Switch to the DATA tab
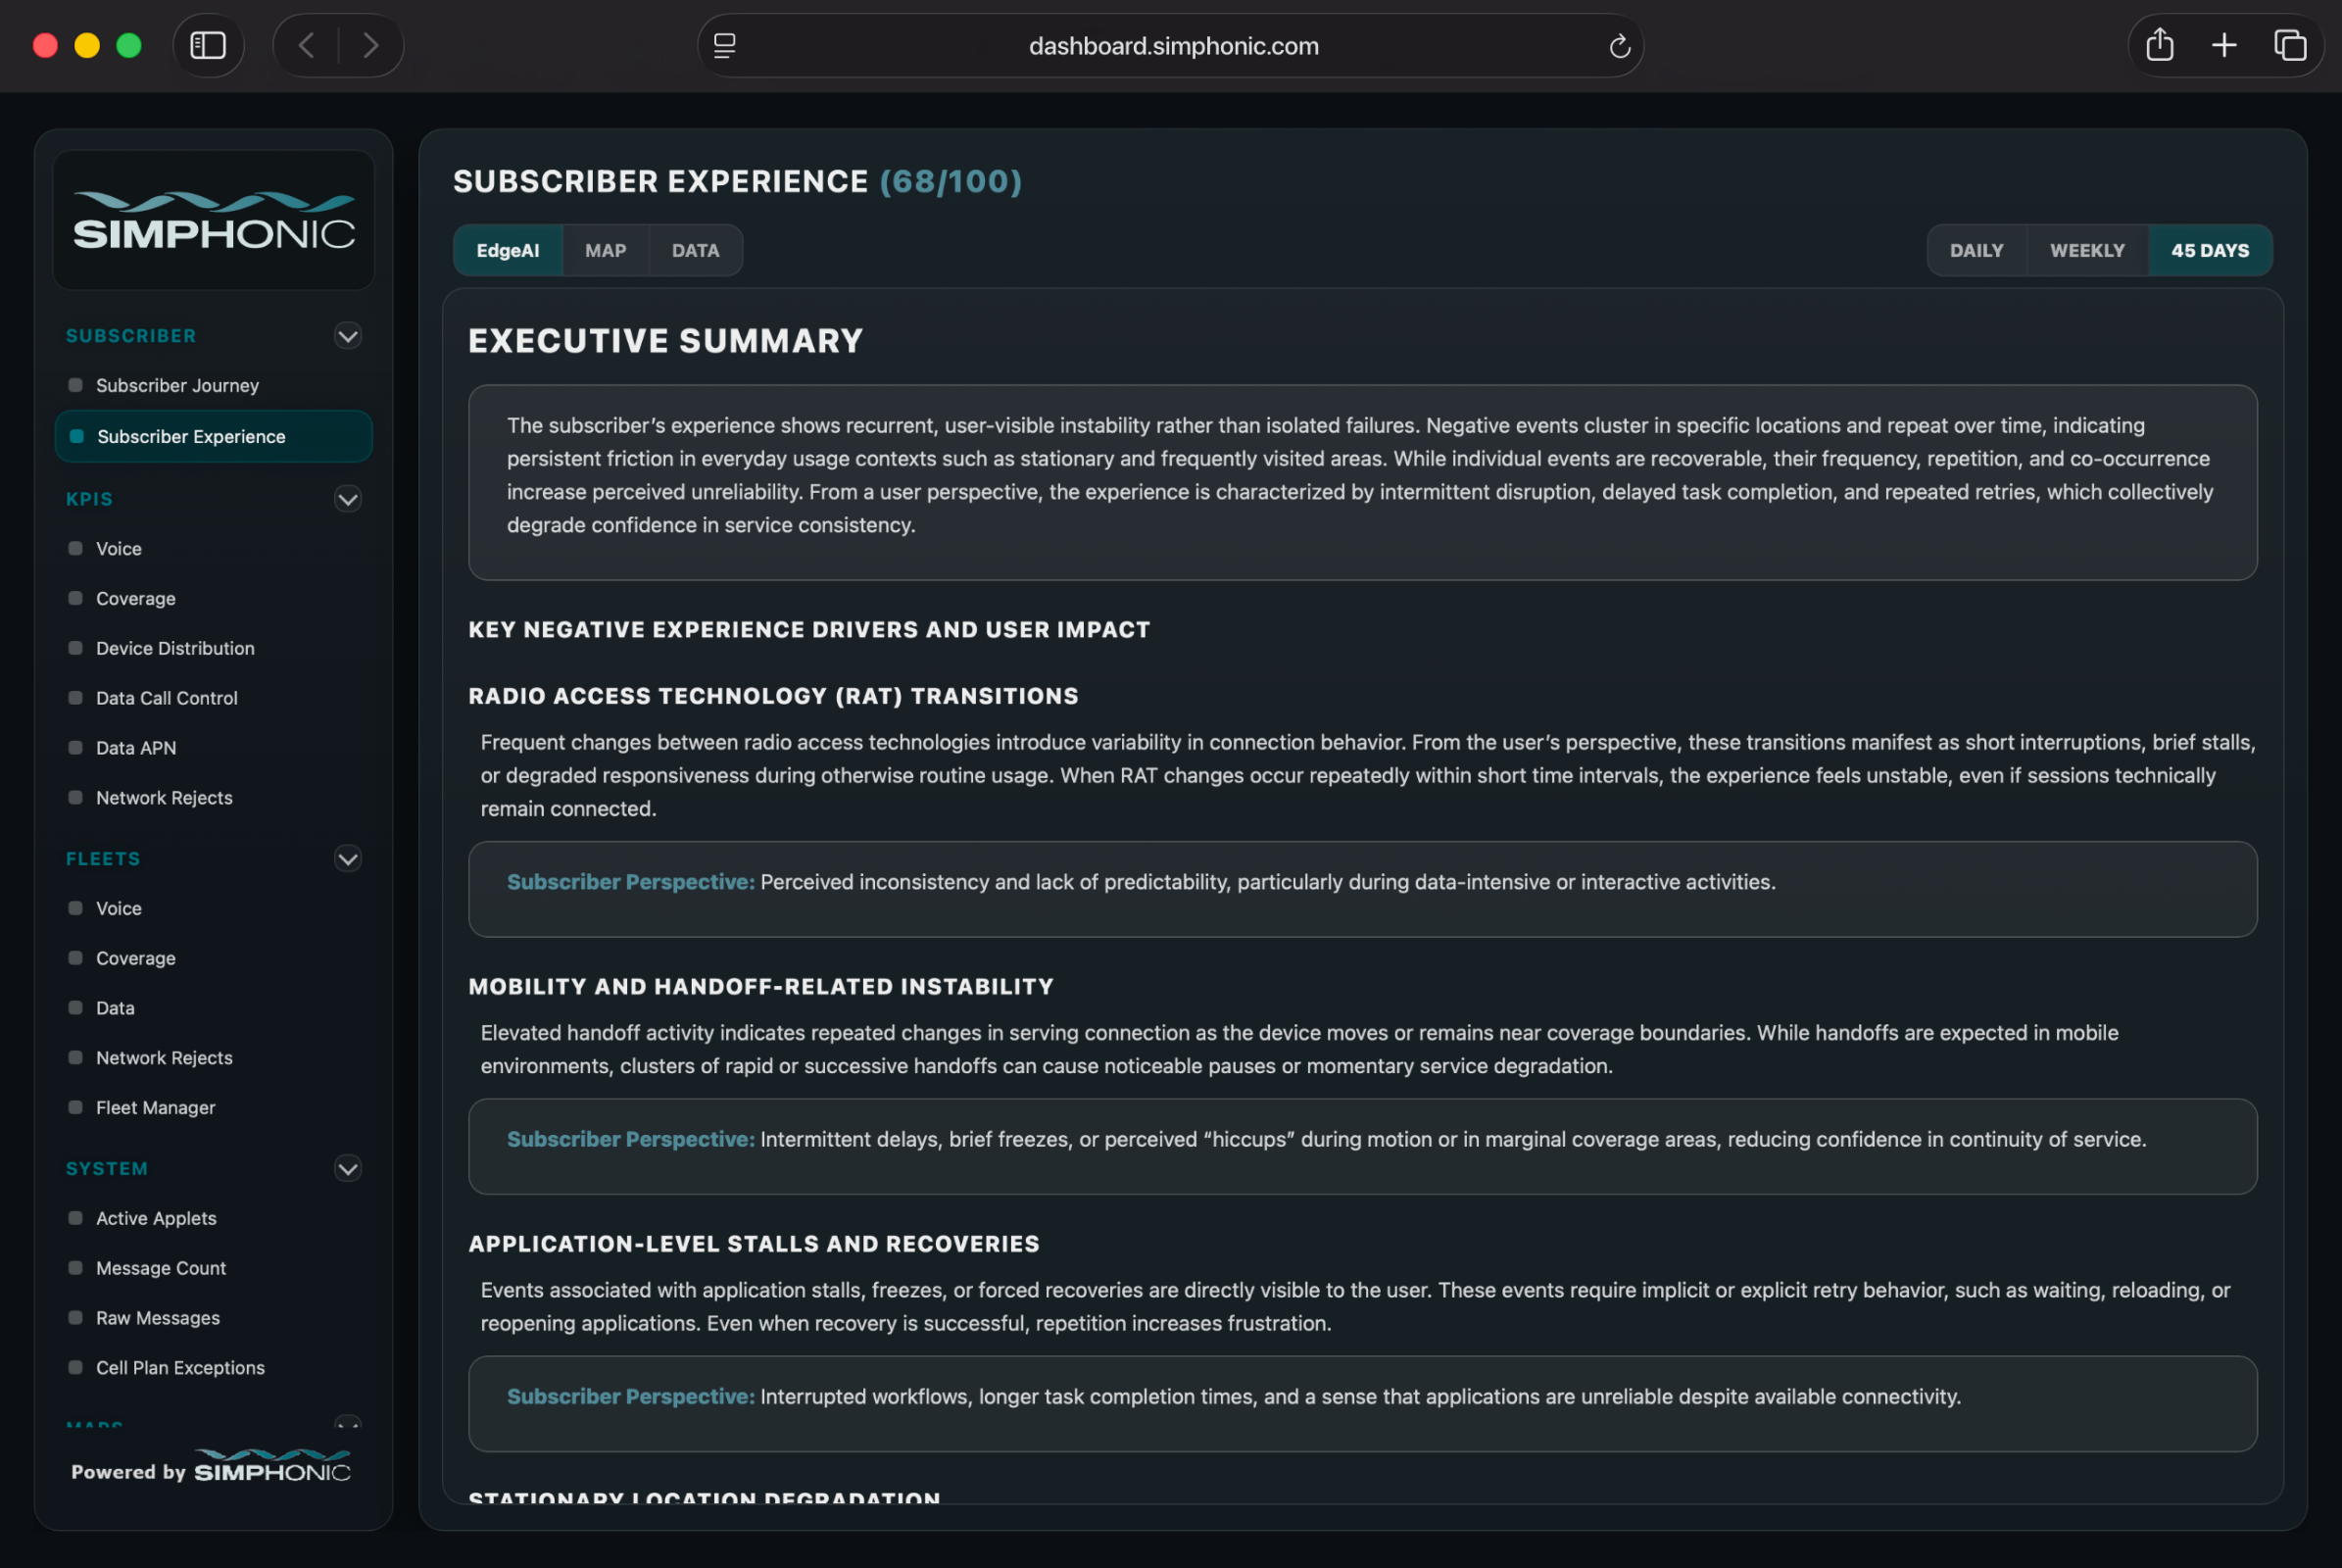The image size is (2342, 1568). click(x=695, y=251)
